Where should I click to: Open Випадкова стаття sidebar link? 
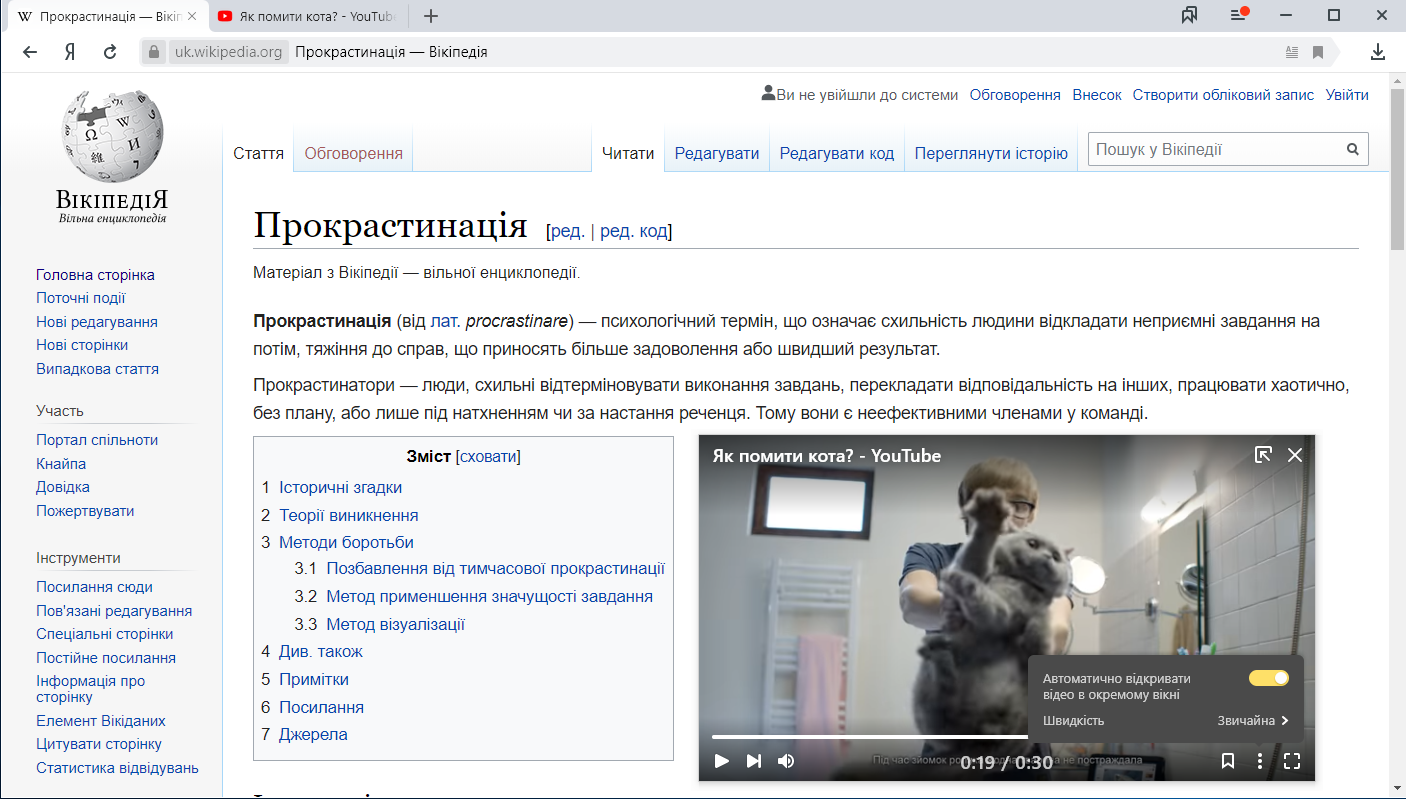[97, 369]
